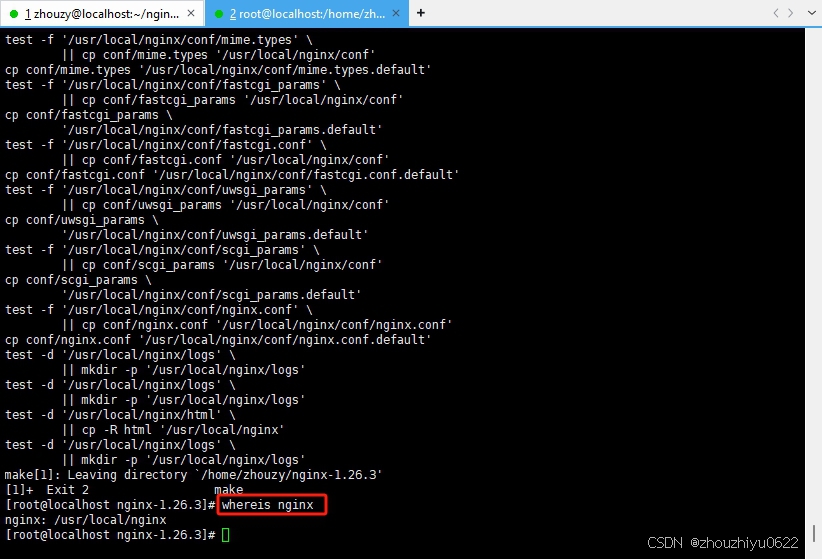Click the 'cp conf/nginx.conf' default copy line

point(218,340)
